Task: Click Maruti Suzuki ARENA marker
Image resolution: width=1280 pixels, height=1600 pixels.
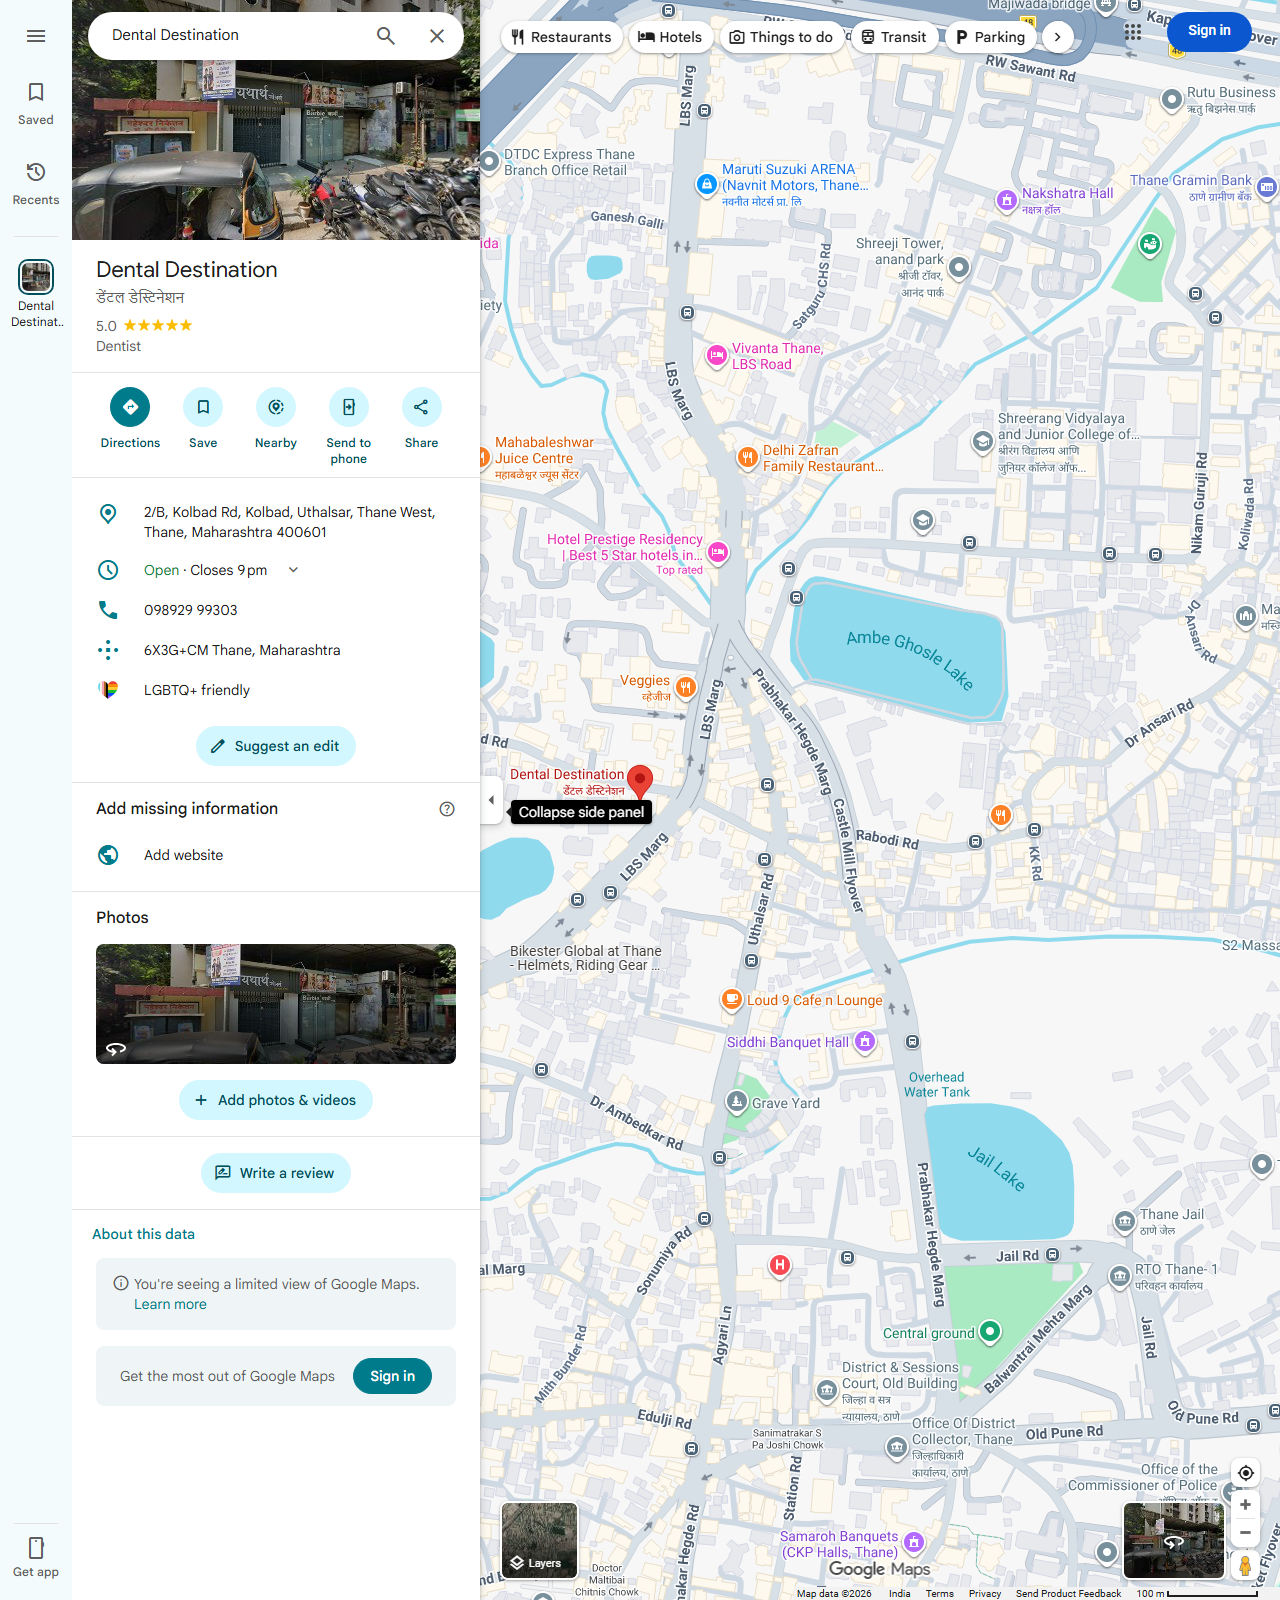Action: point(706,184)
